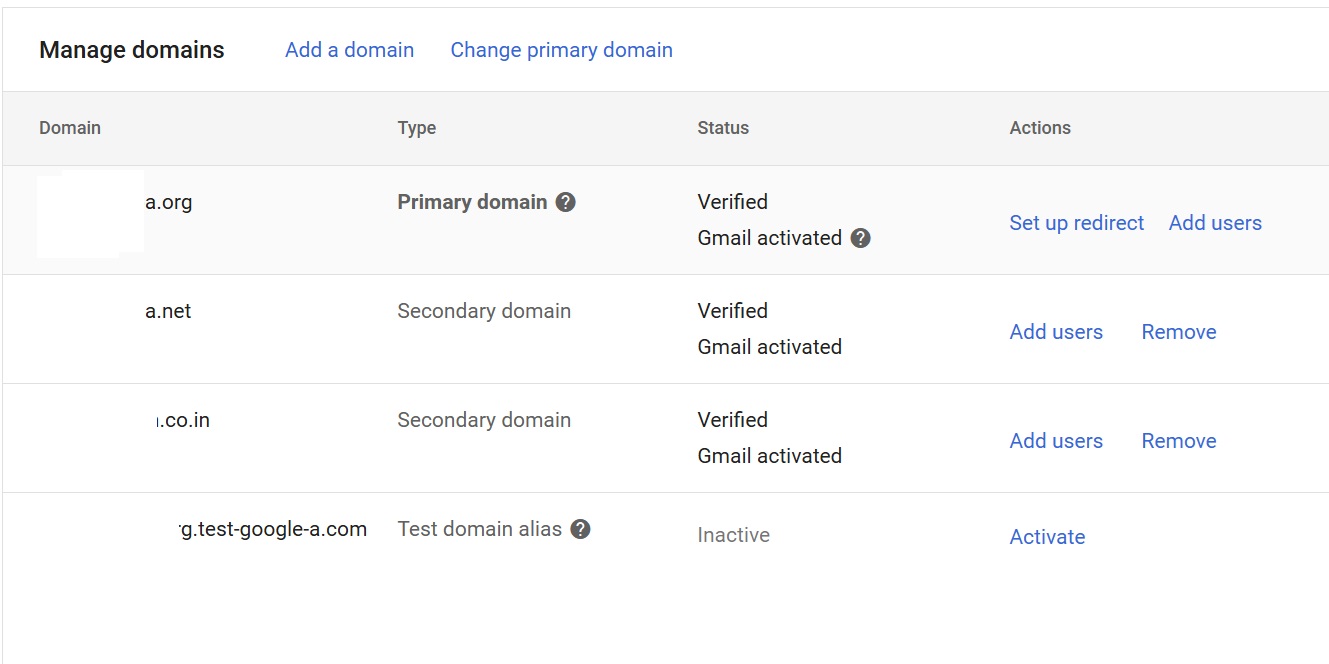
Task: Remove the .co.in secondary domain
Action: tap(1178, 441)
